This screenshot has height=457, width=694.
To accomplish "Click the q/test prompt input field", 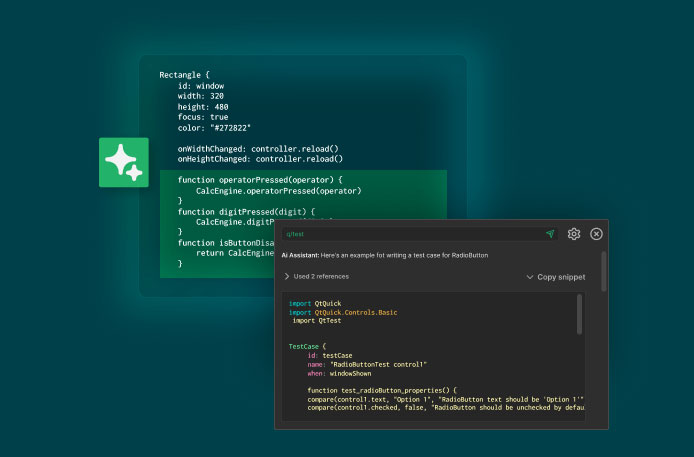I will [x=419, y=234].
